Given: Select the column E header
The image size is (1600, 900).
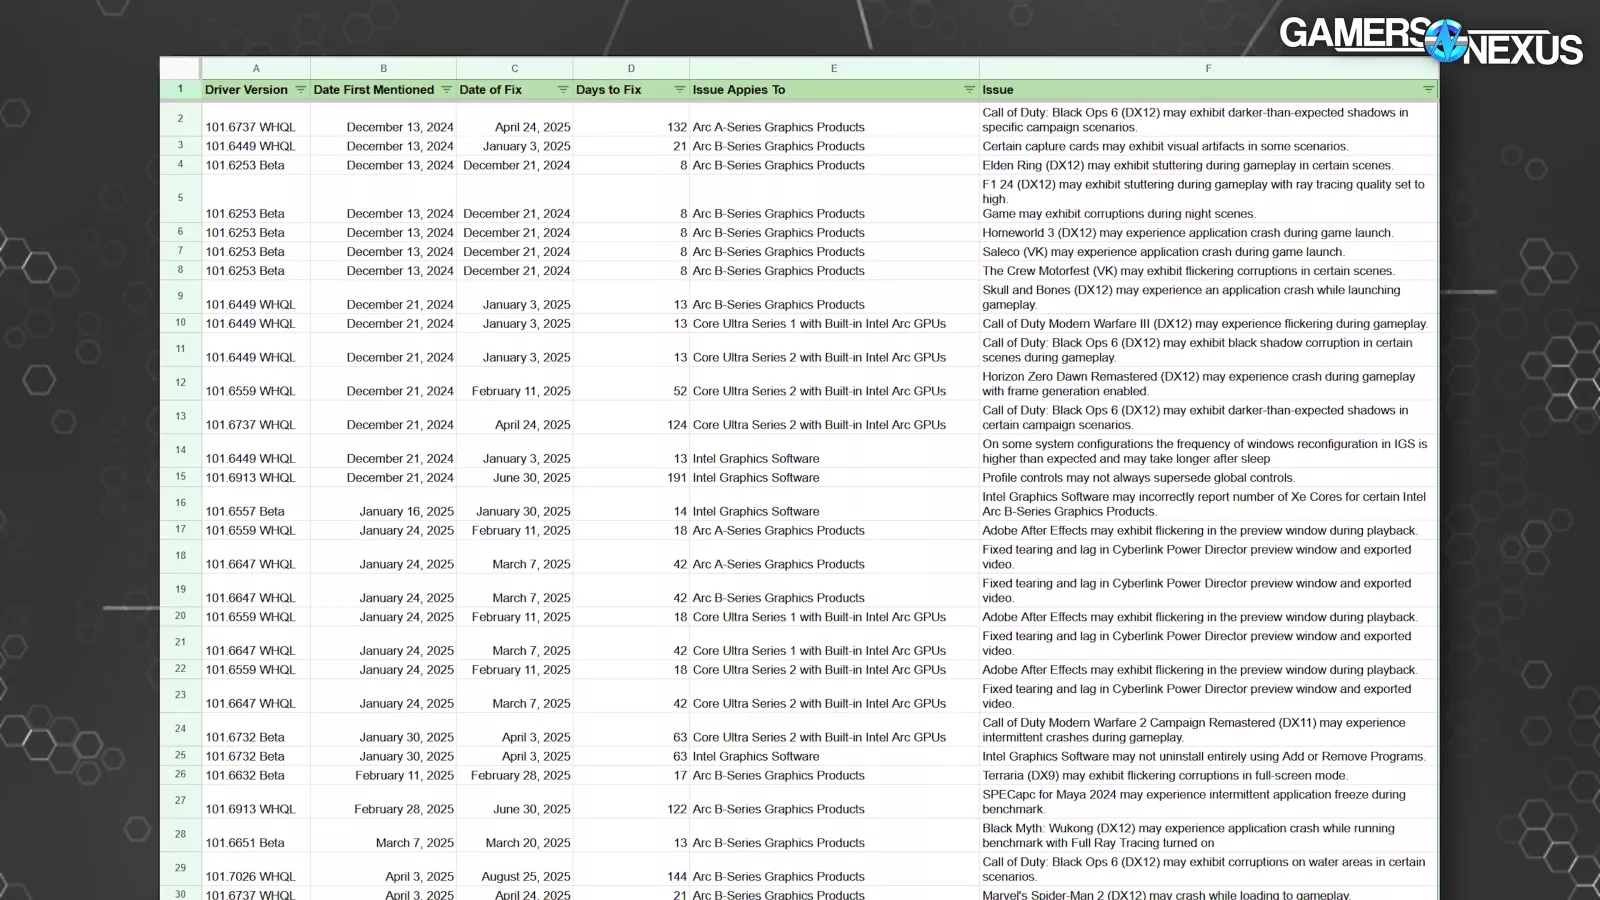Looking at the screenshot, I should [x=833, y=69].
